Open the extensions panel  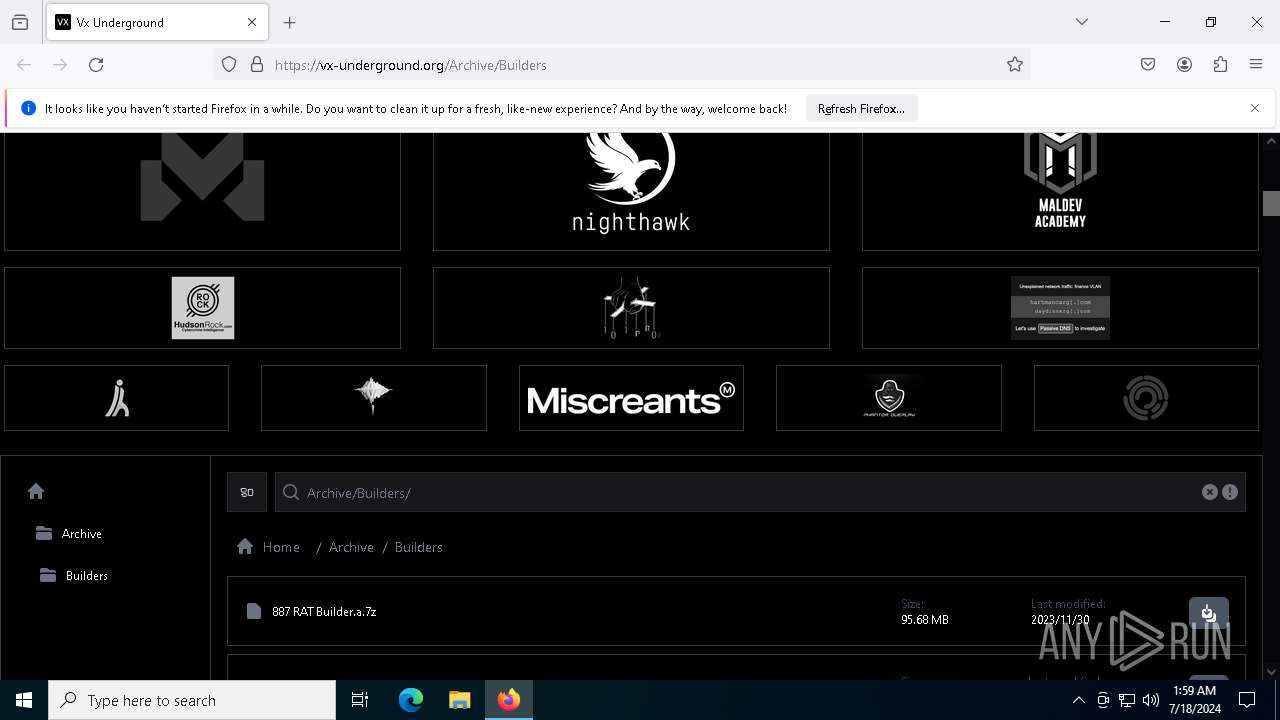[1220, 65]
